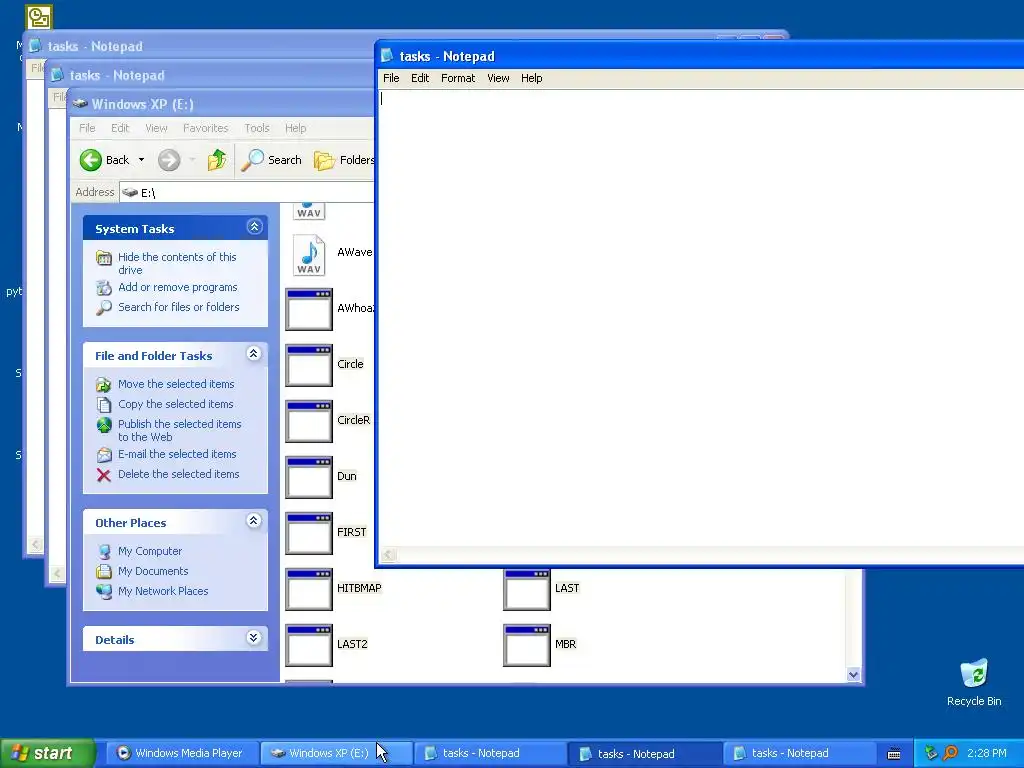This screenshot has height=768, width=1024.
Task: Click the top-left desktop icon
Action: coord(39,17)
